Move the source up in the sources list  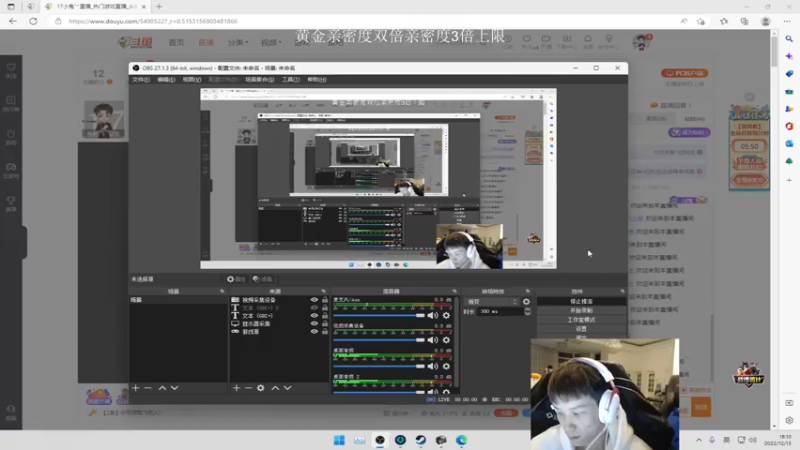pyautogui.click(x=275, y=388)
